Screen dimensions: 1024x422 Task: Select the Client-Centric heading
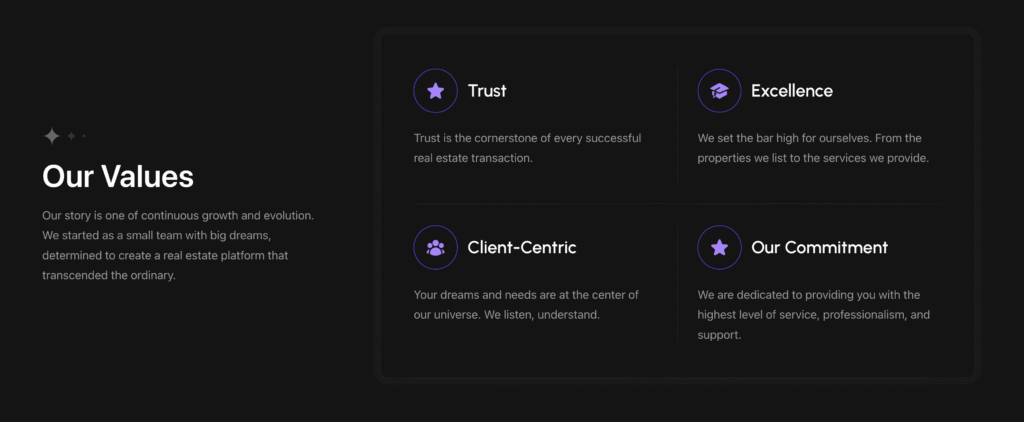(522, 248)
